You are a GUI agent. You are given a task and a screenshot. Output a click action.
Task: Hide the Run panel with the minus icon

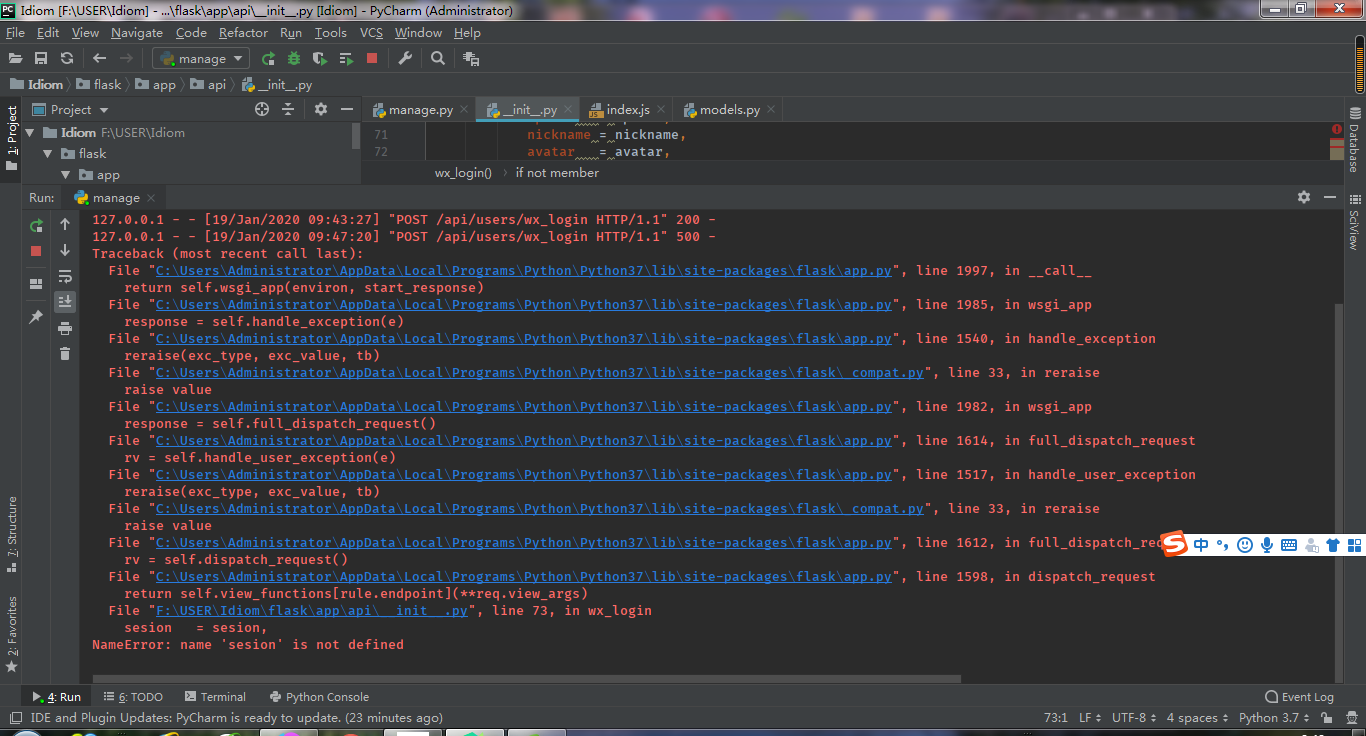[1330, 197]
